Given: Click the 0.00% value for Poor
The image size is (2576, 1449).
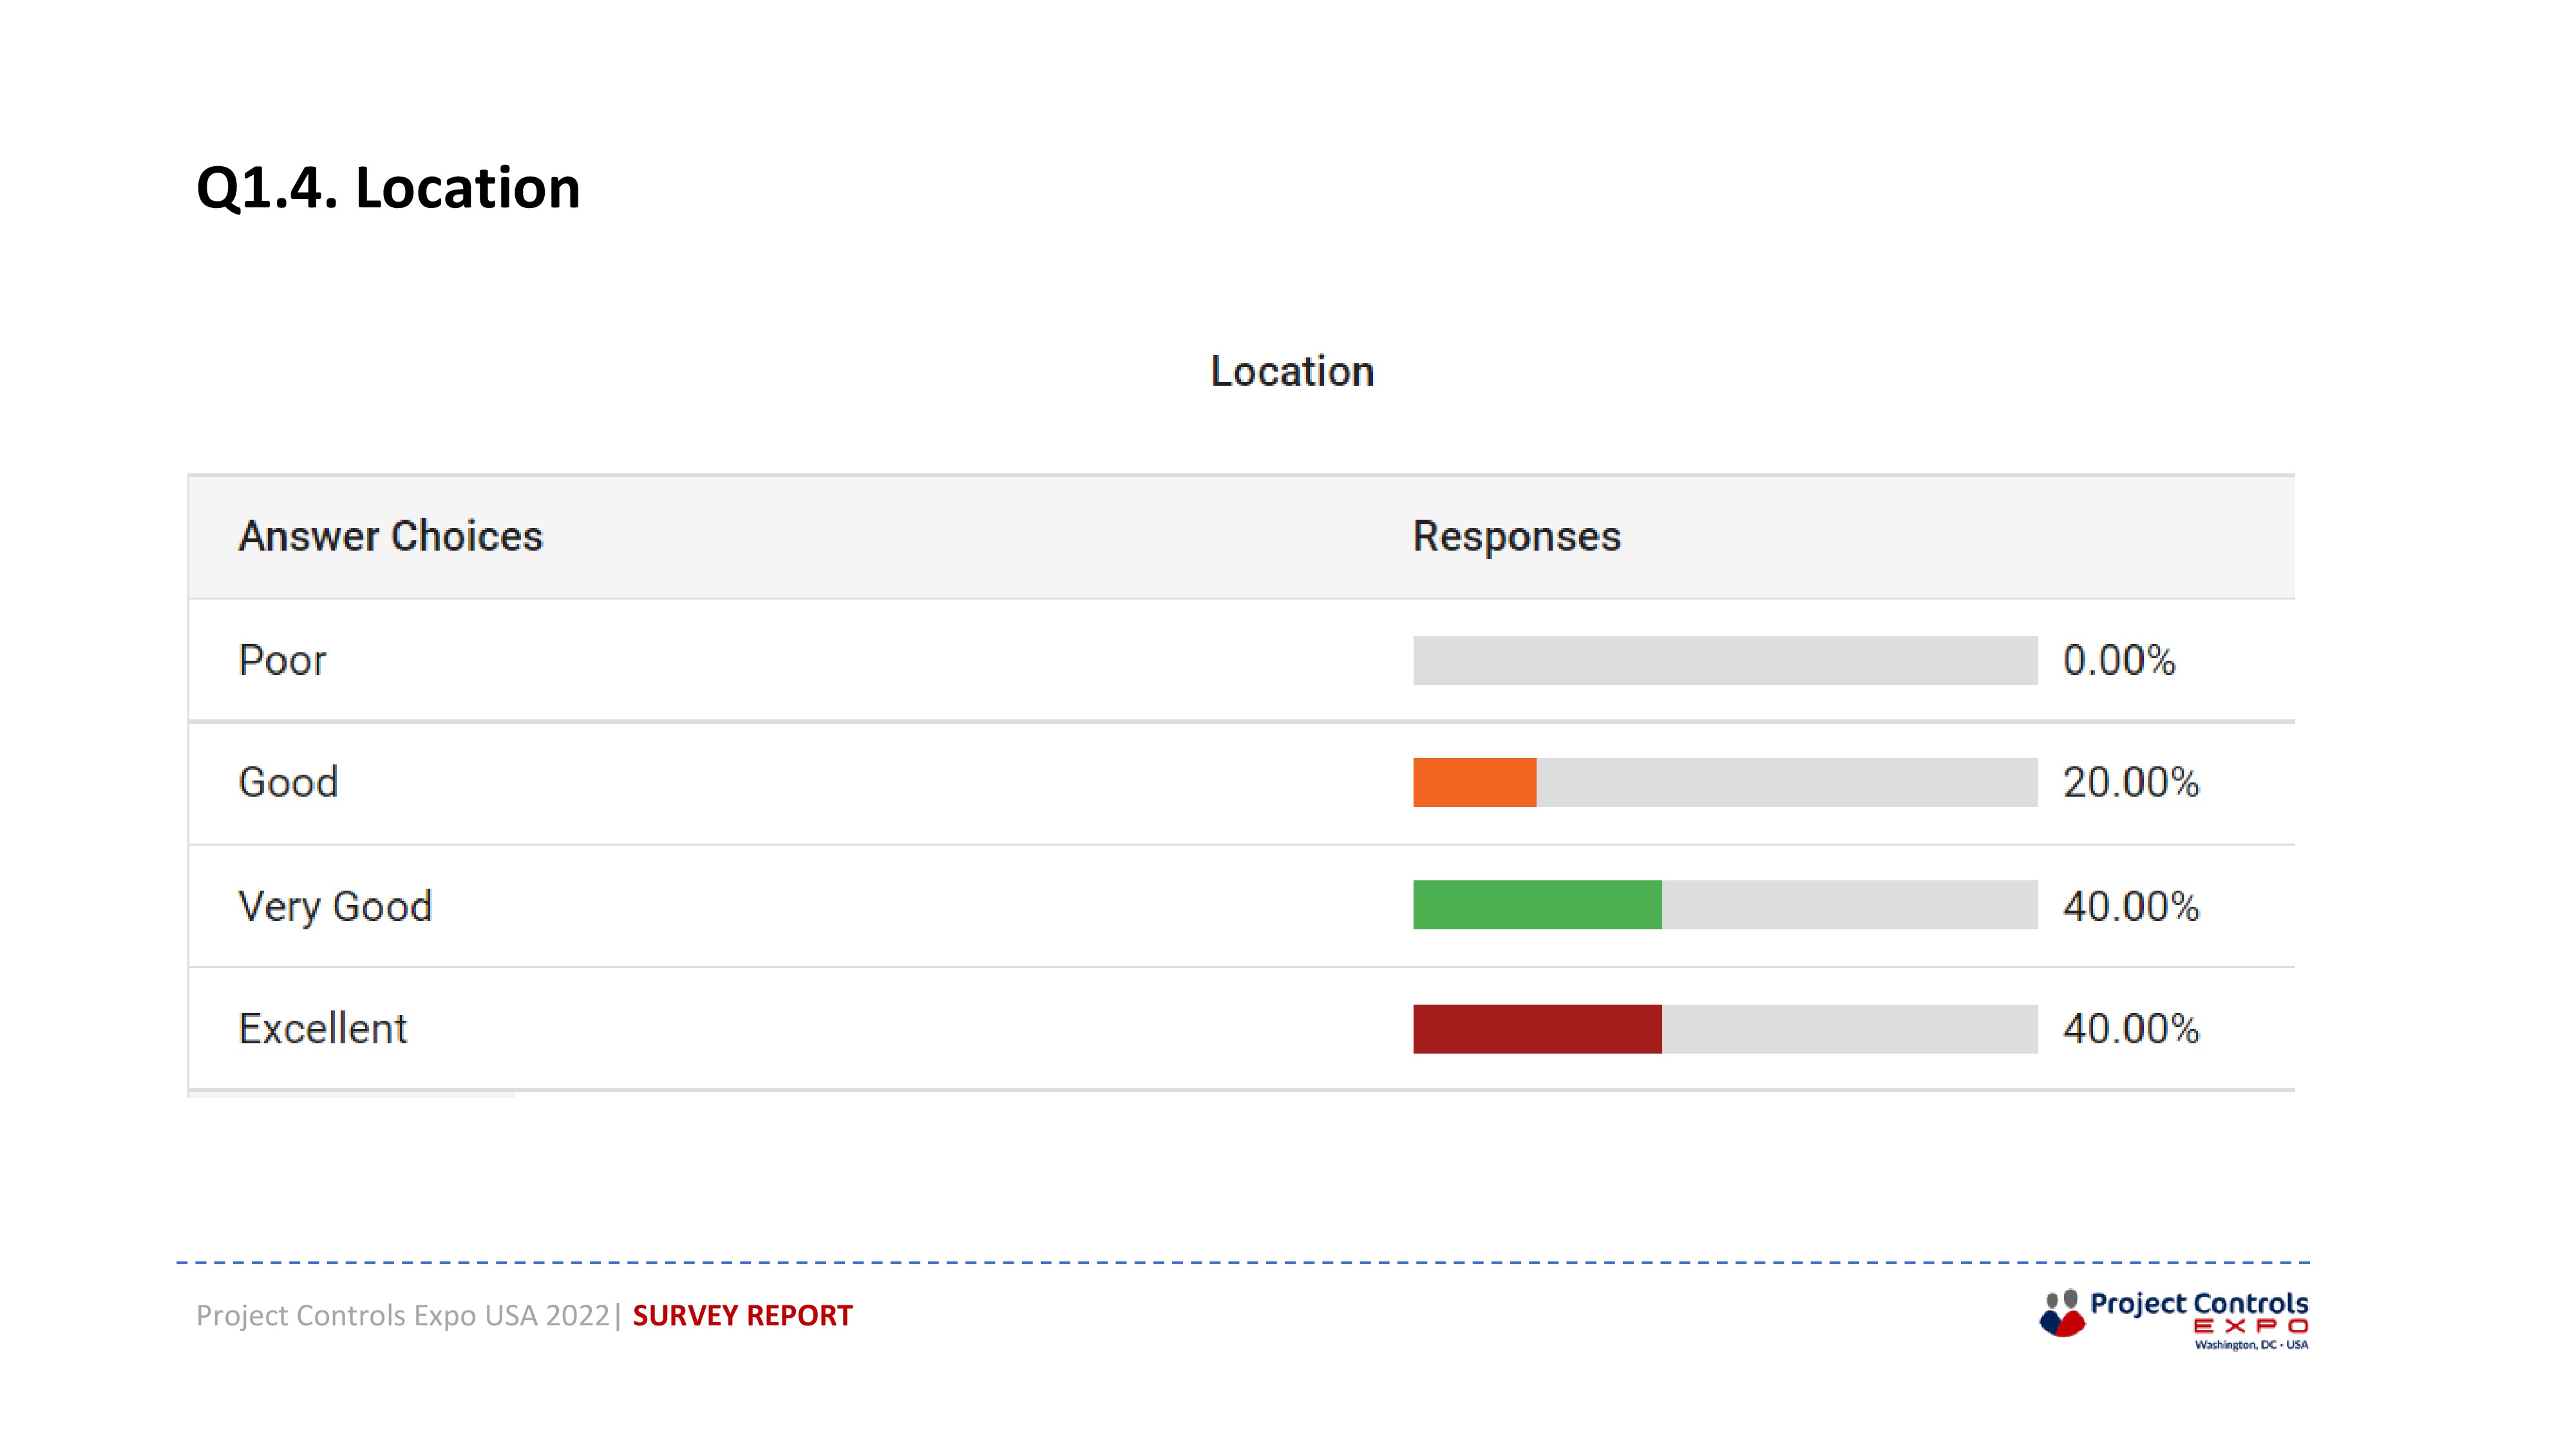Looking at the screenshot, I should click(x=2119, y=660).
